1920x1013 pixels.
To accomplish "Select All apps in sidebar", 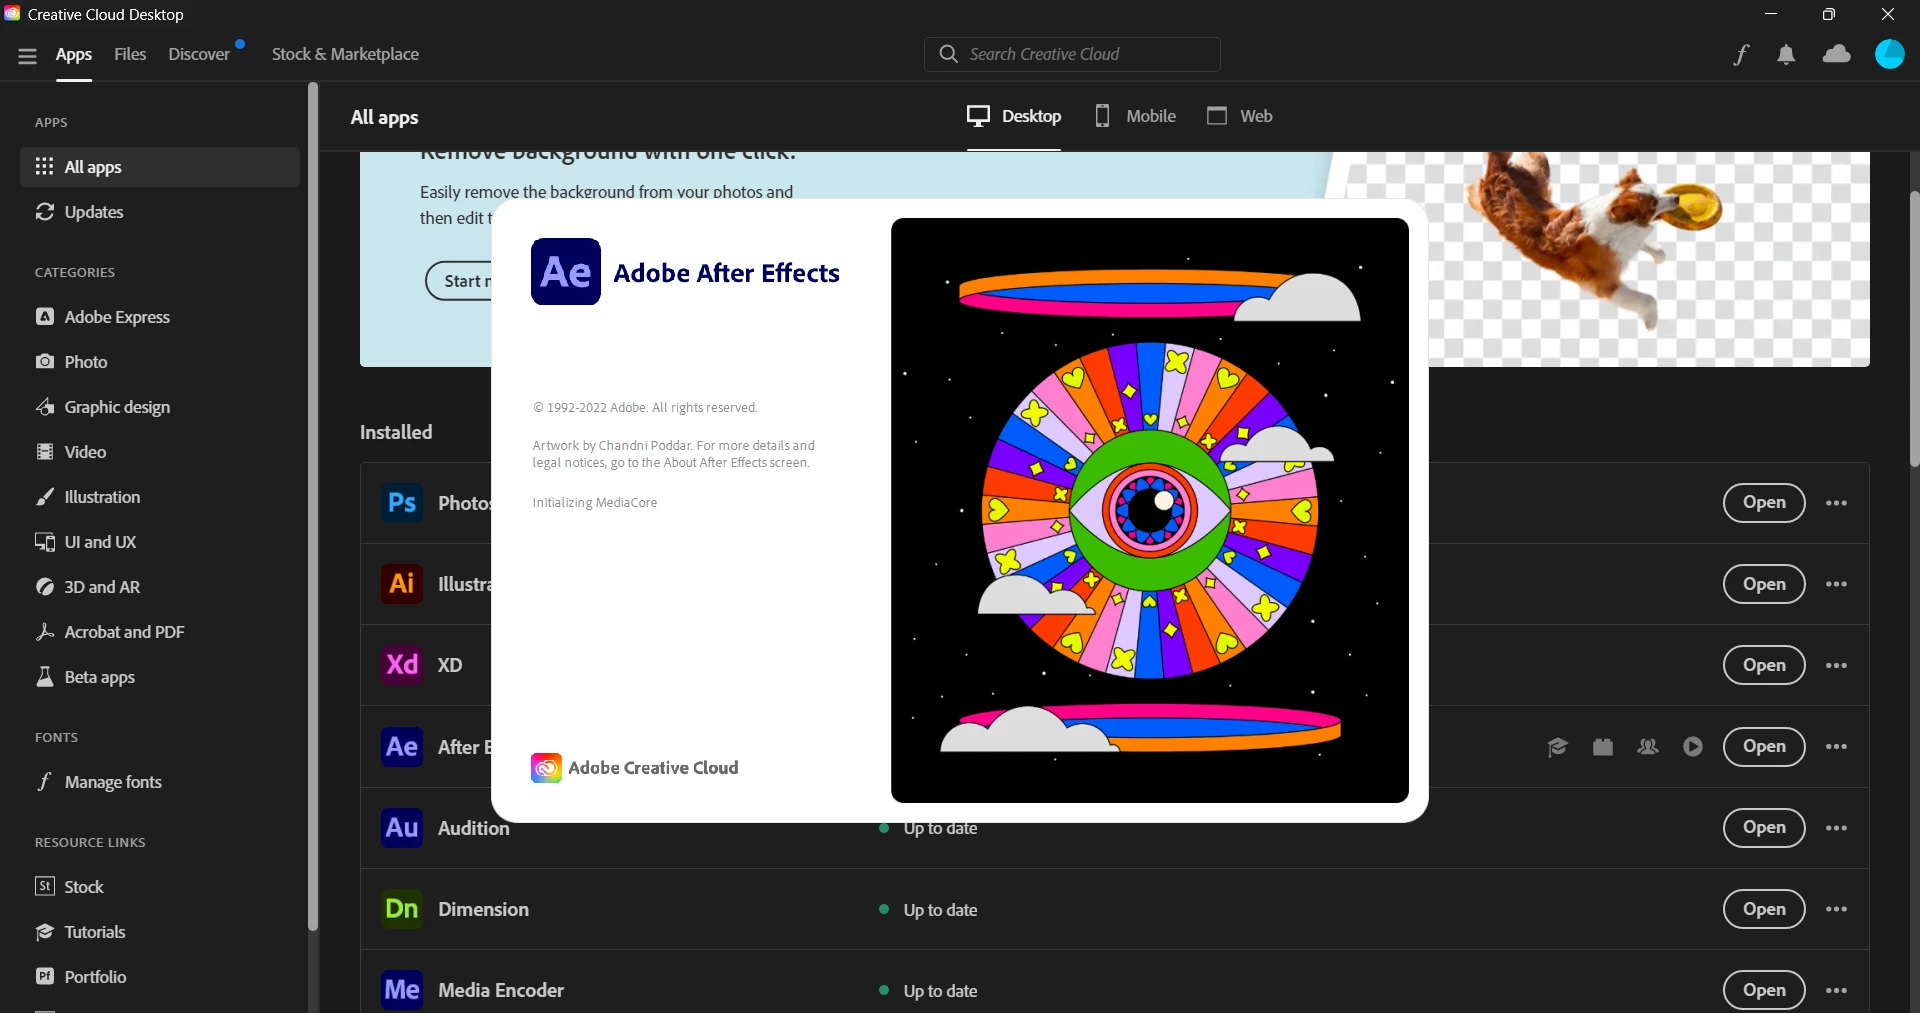I will [x=160, y=167].
